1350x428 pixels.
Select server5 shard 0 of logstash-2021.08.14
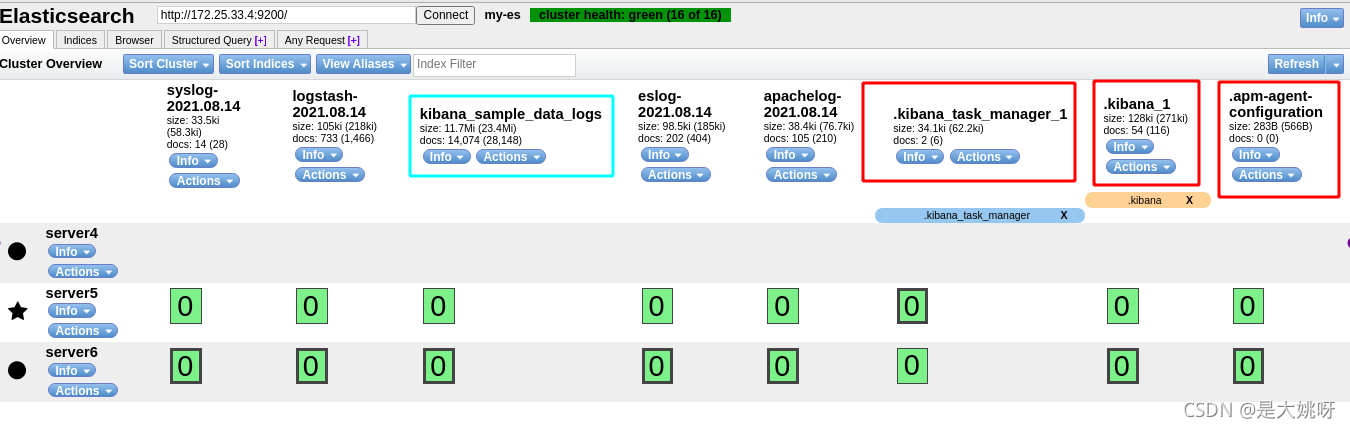point(312,306)
